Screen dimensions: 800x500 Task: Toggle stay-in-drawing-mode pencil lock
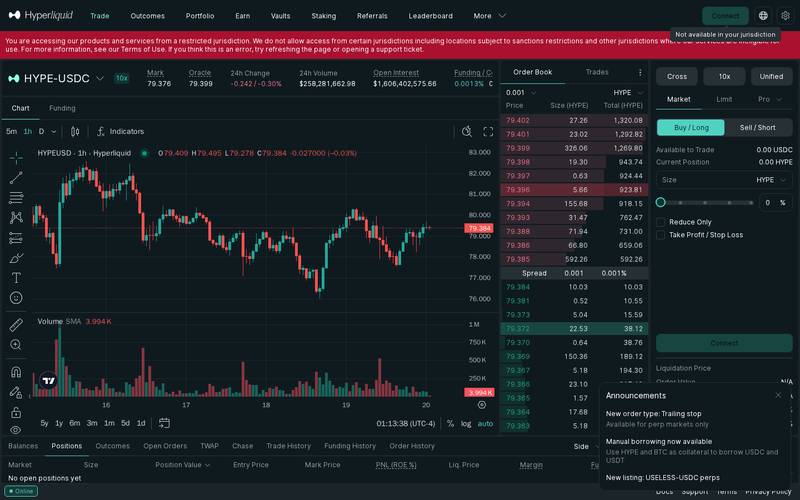click(x=16, y=392)
